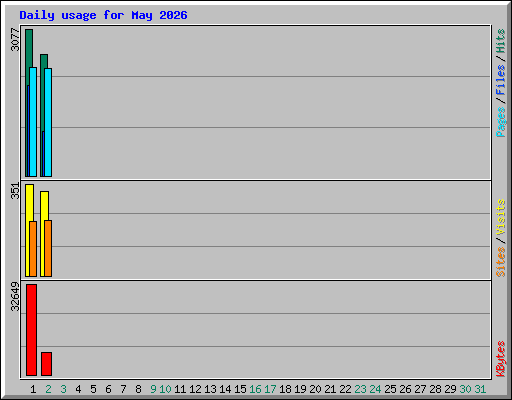Viewport: 512px width, 400px height.
Task: Click day label 8 on the axis
Action: (x=138, y=389)
